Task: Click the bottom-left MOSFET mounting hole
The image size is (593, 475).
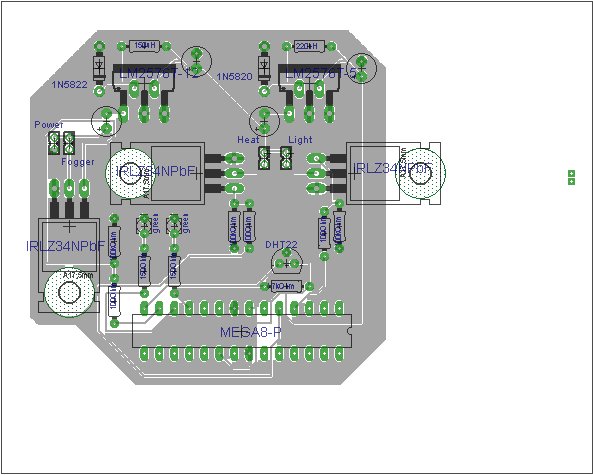Action: click(70, 292)
